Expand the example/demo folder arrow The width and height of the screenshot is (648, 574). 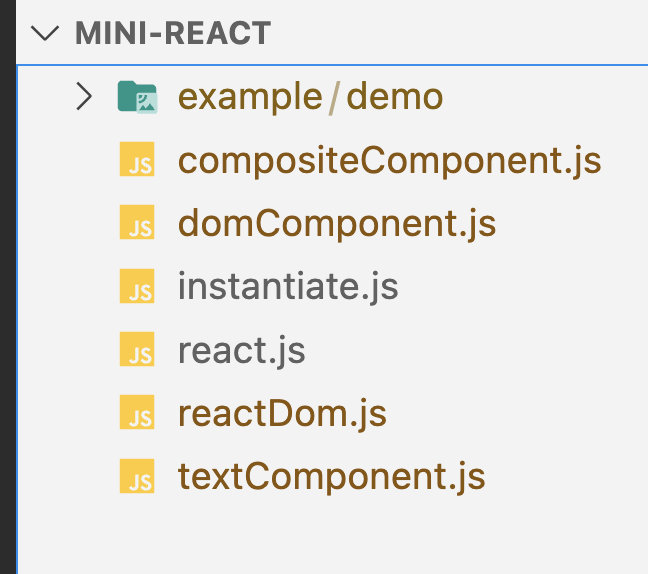point(84,97)
